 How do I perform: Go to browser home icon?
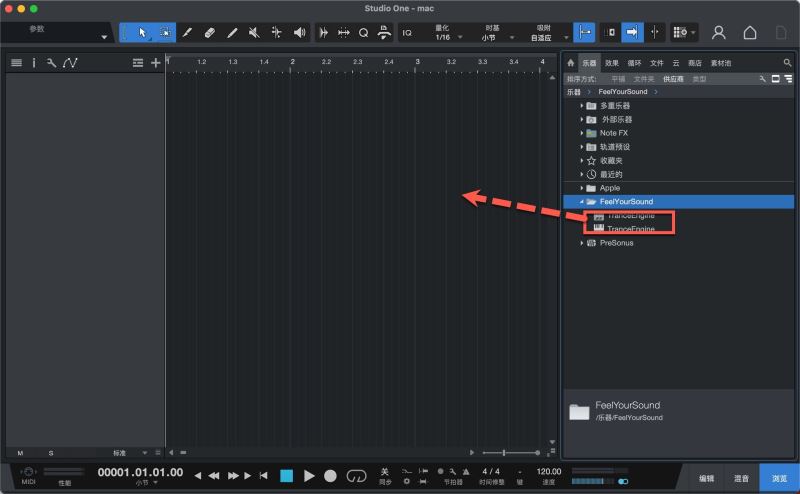(x=571, y=63)
